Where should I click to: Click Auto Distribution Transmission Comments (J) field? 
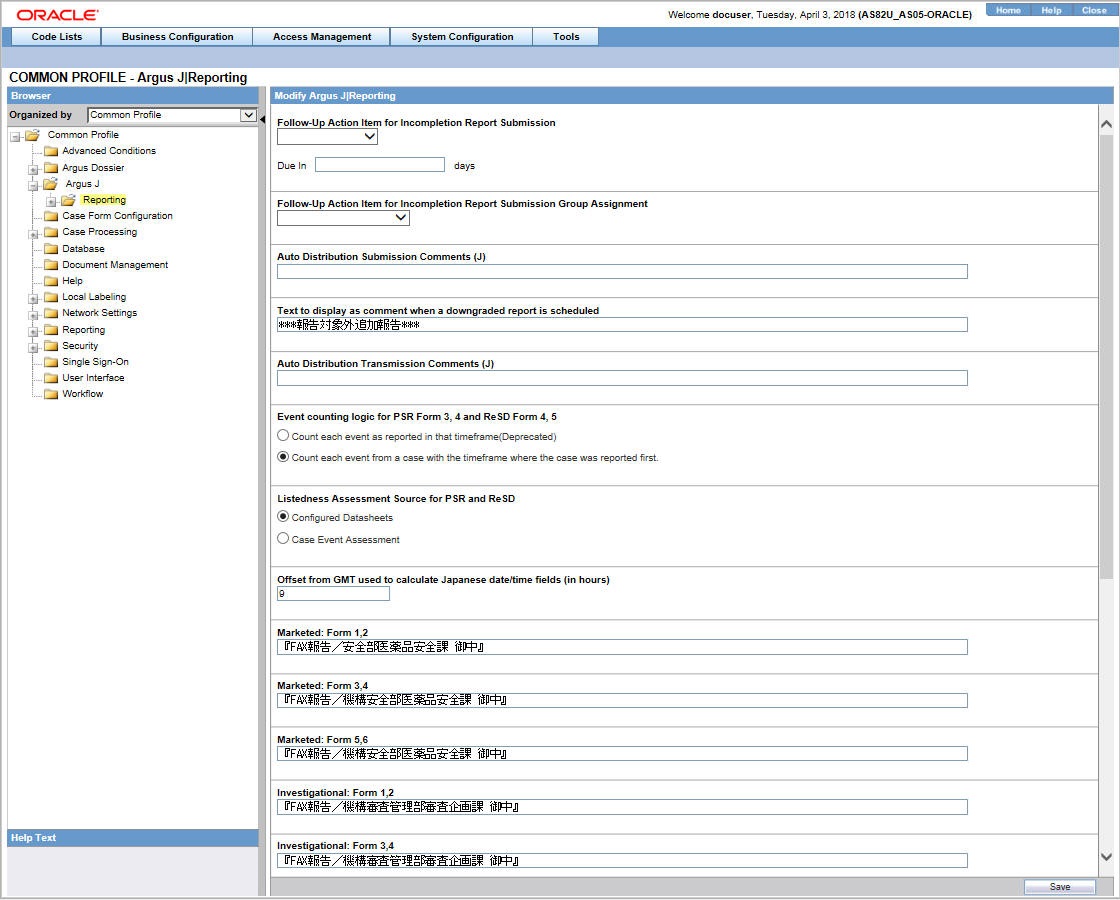622,378
